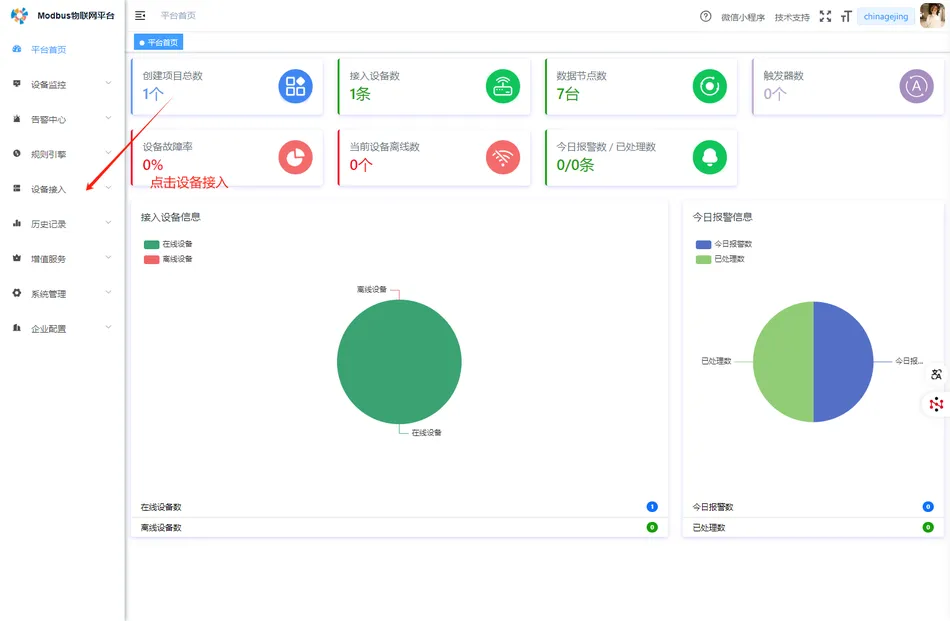950x621 pixels.
Task: Click the font size adjustment icon
Action: tap(846, 16)
